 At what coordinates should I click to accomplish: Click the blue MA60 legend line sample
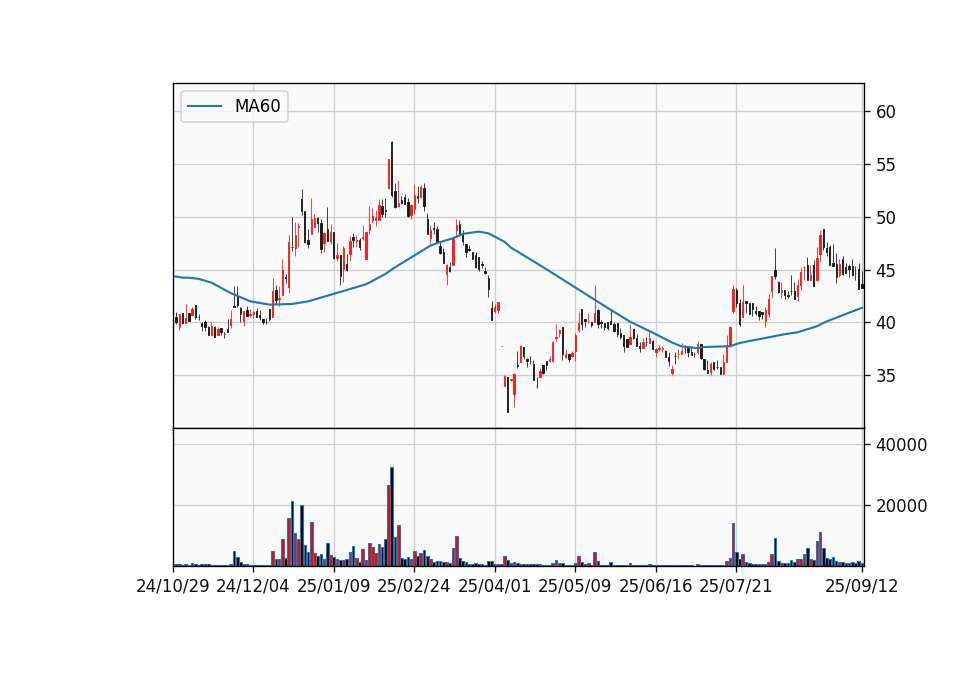click(x=204, y=106)
